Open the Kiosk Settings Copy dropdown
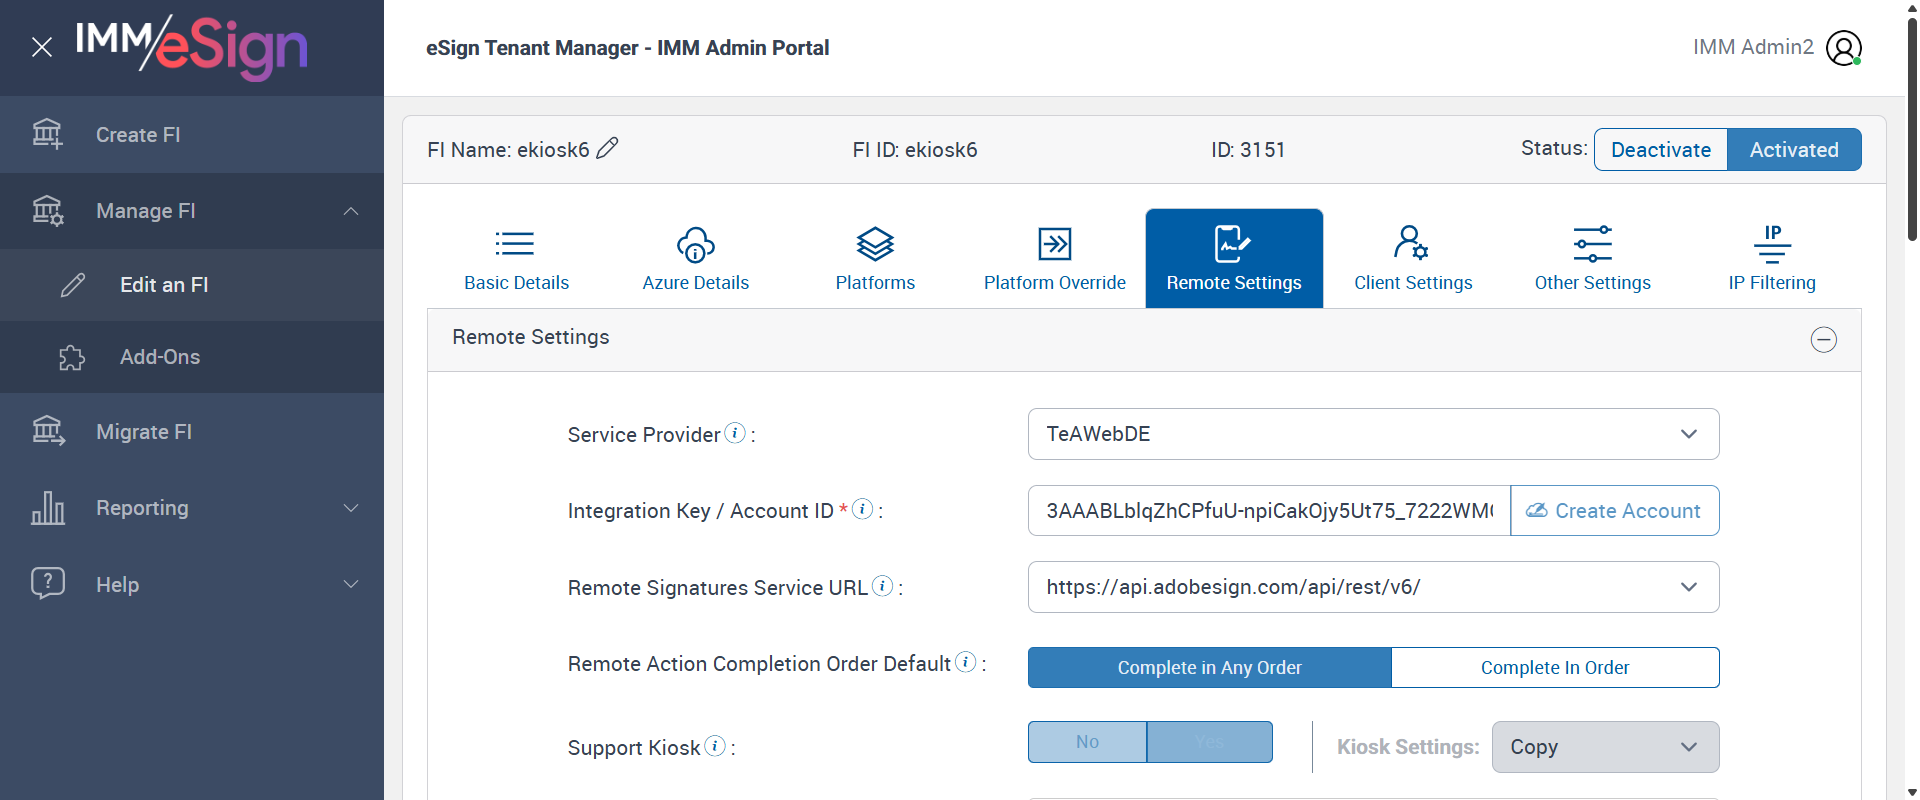 1605,747
